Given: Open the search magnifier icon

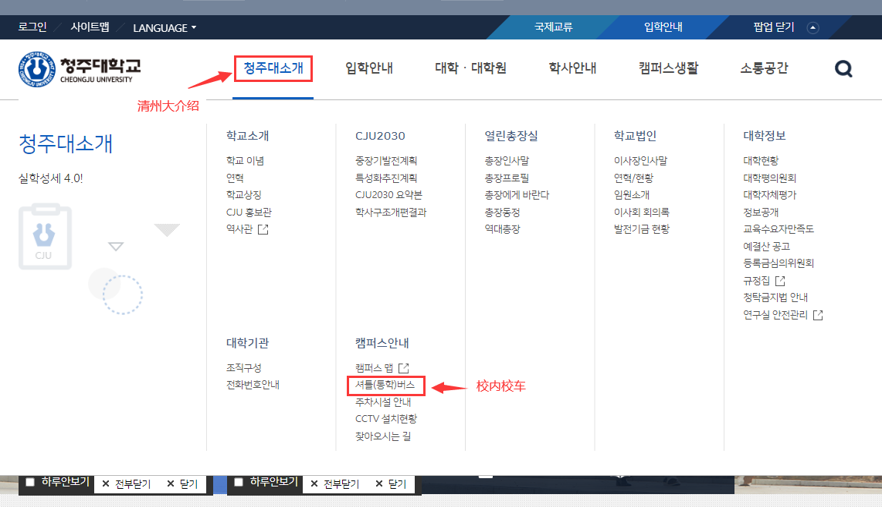Looking at the screenshot, I should (843, 69).
